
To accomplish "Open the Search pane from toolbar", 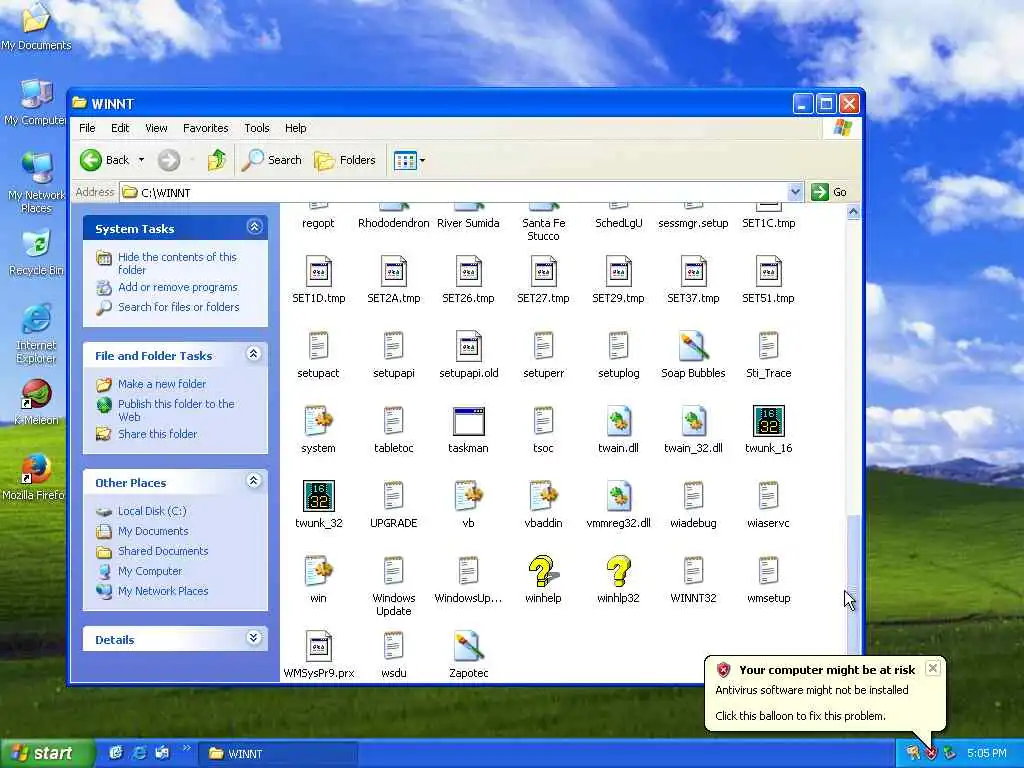I will tap(272, 160).
